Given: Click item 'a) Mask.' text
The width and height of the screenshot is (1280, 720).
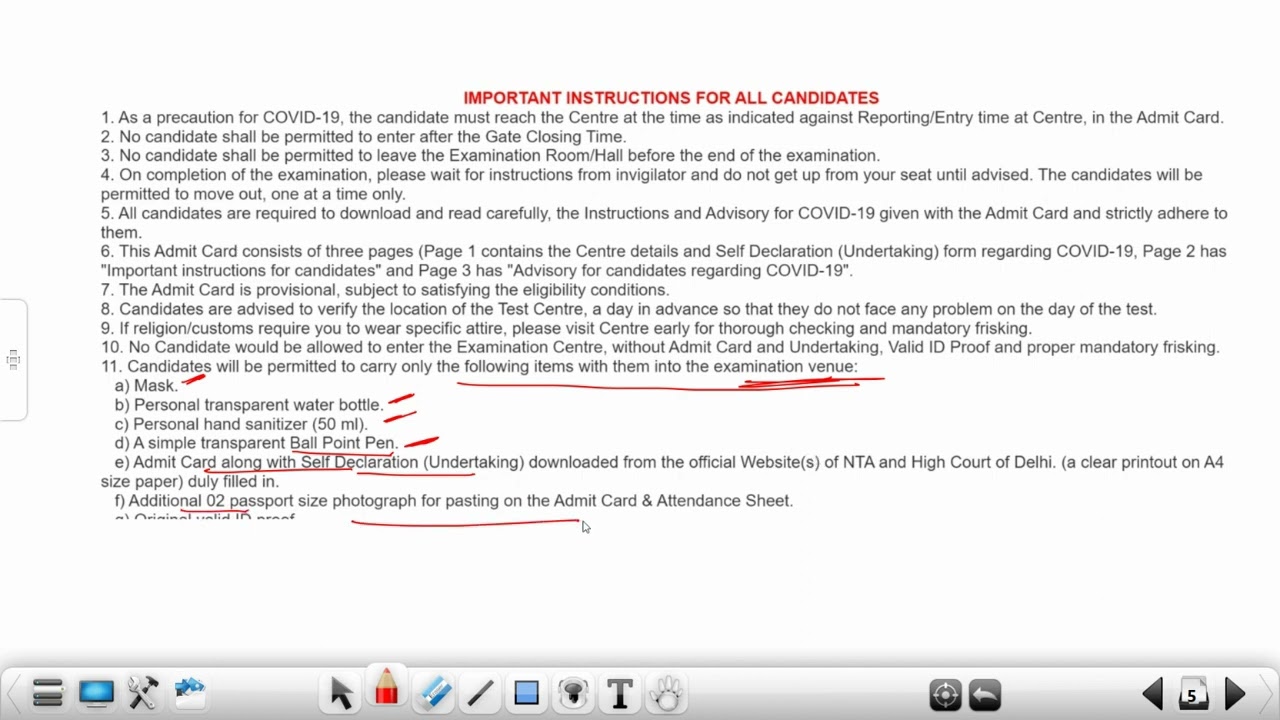Looking at the screenshot, I should (146, 386).
